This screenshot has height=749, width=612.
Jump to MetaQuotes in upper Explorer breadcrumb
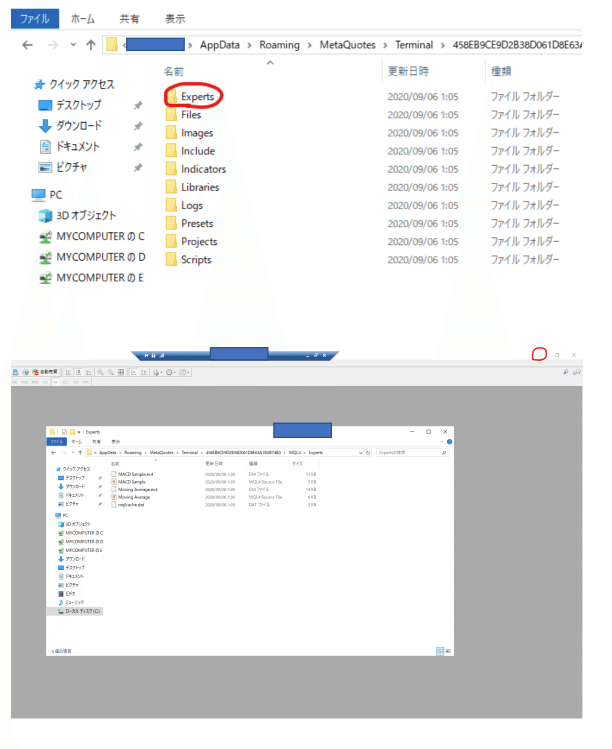pyautogui.click(x=347, y=45)
